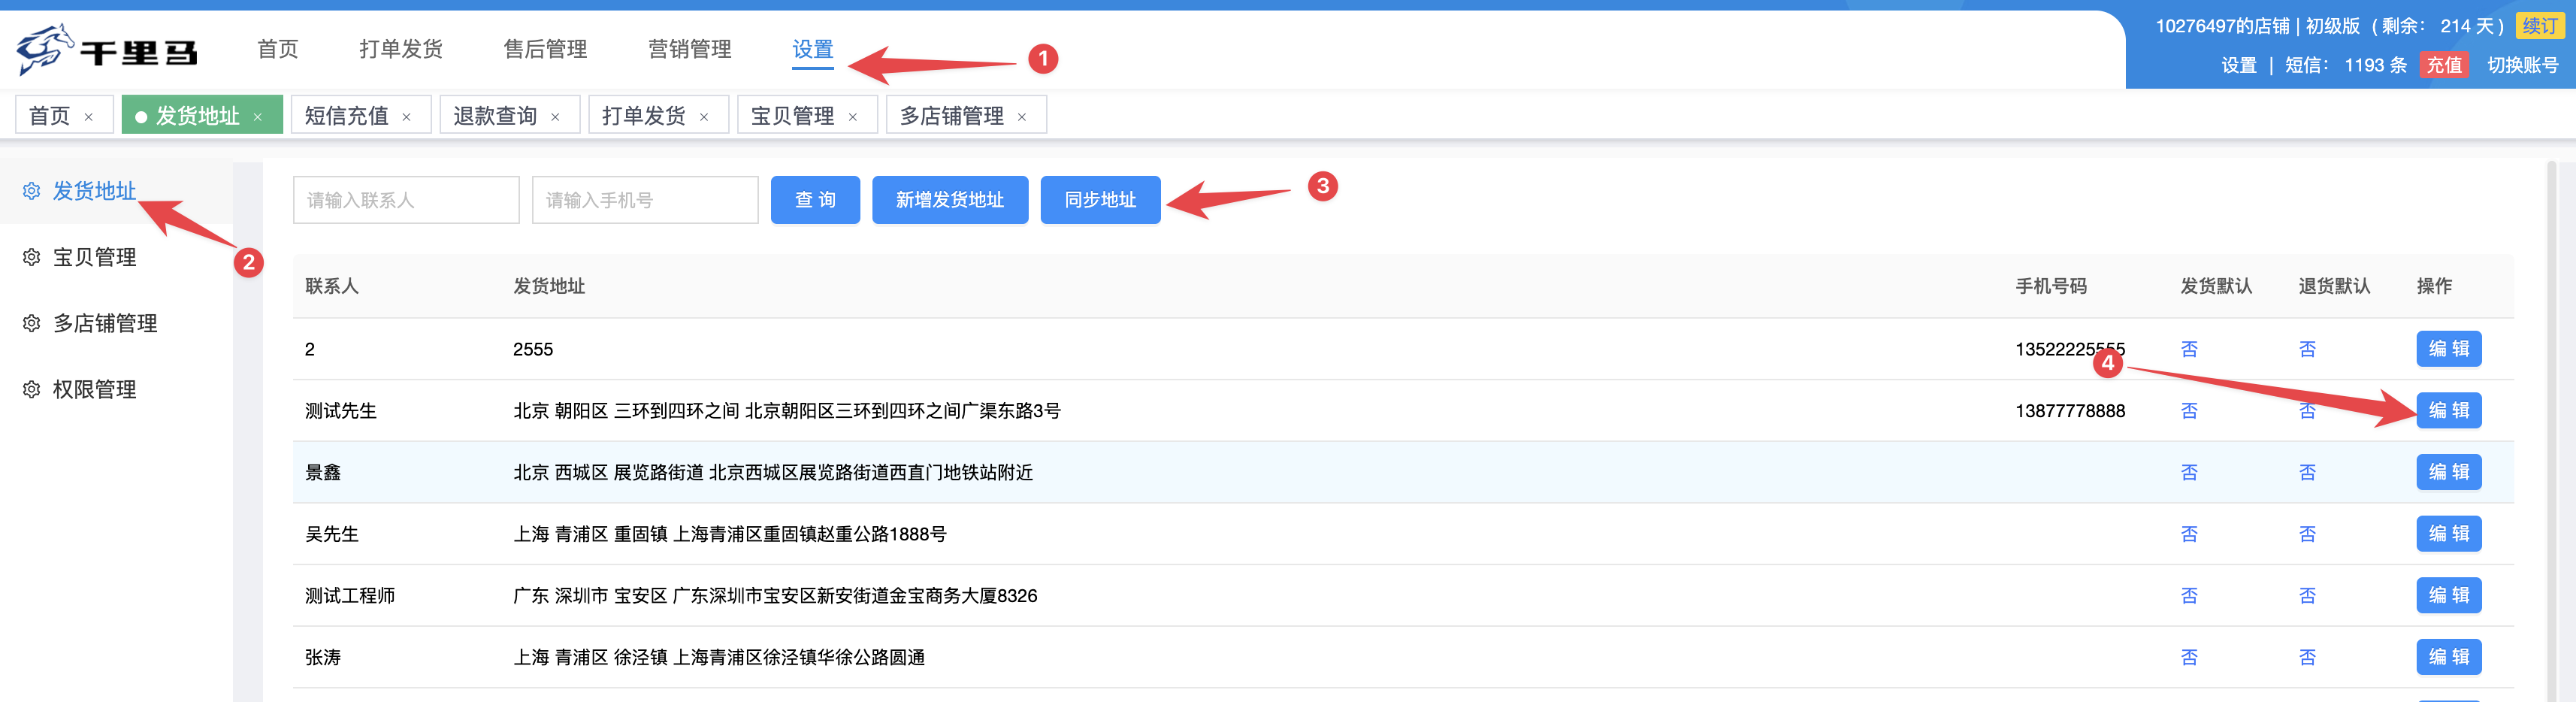Click gear icon beside 权限管理 in sidebar
The height and width of the screenshot is (702, 2576).
(x=31, y=389)
